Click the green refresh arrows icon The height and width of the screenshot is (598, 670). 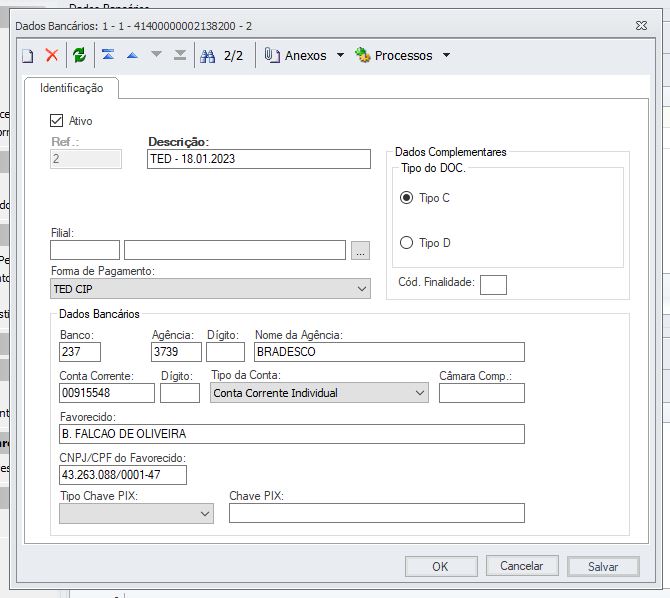coord(79,56)
